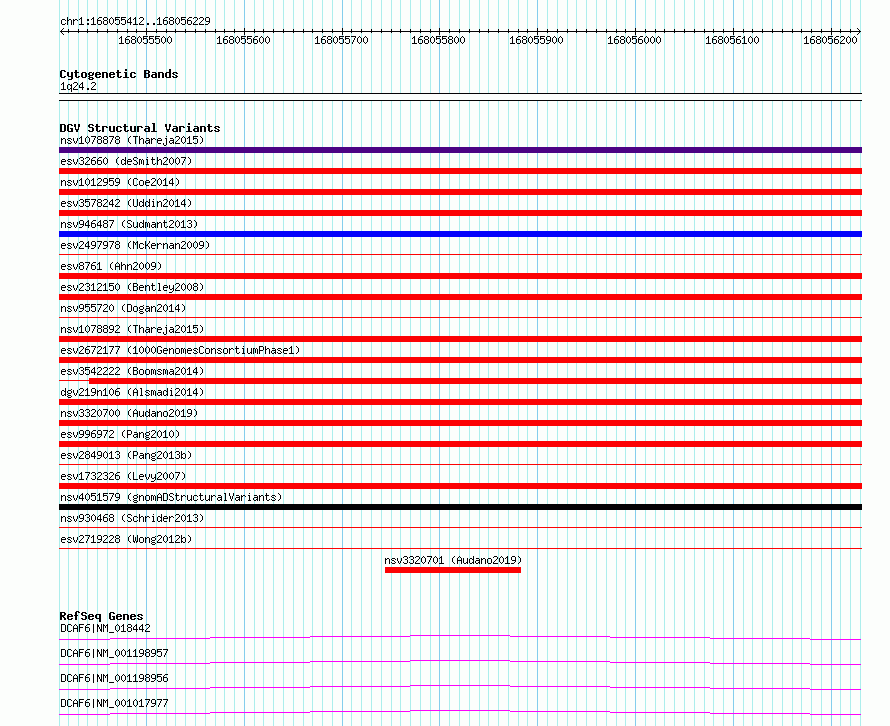Click the esv996972 (Pang2010) label

click(x=120, y=434)
